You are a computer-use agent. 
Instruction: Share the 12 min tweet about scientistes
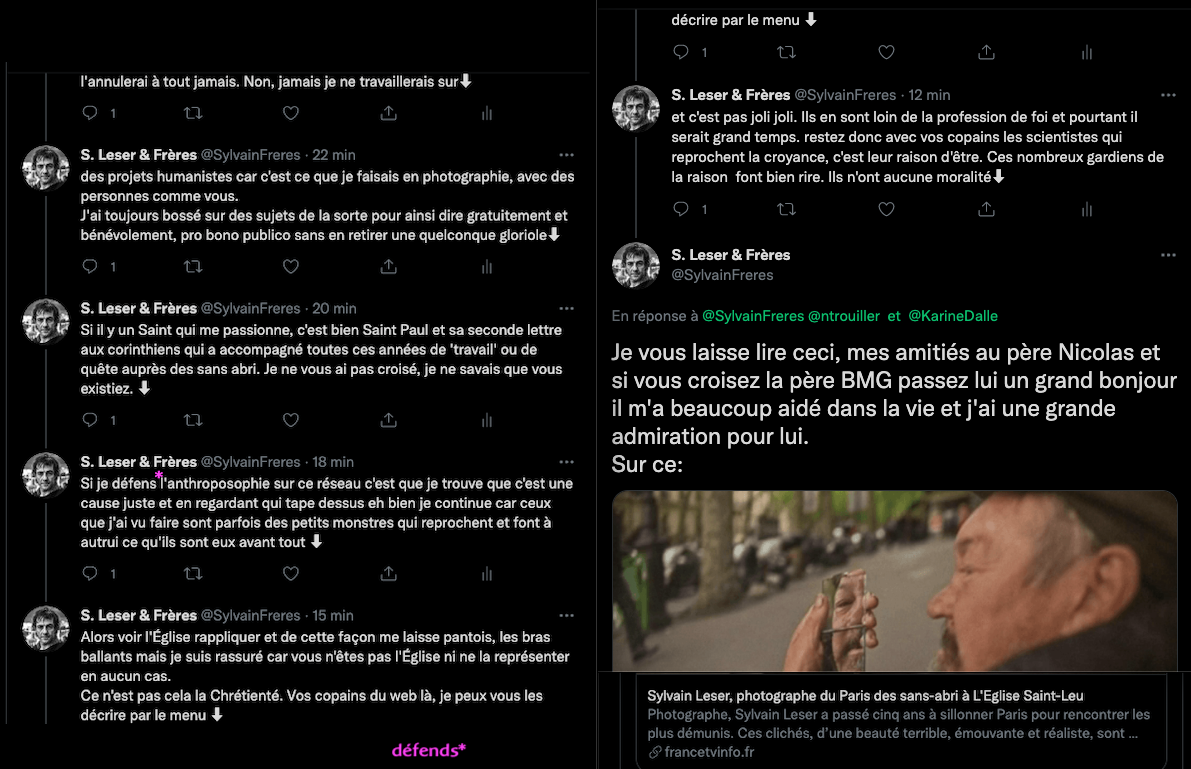click(987, 209)
